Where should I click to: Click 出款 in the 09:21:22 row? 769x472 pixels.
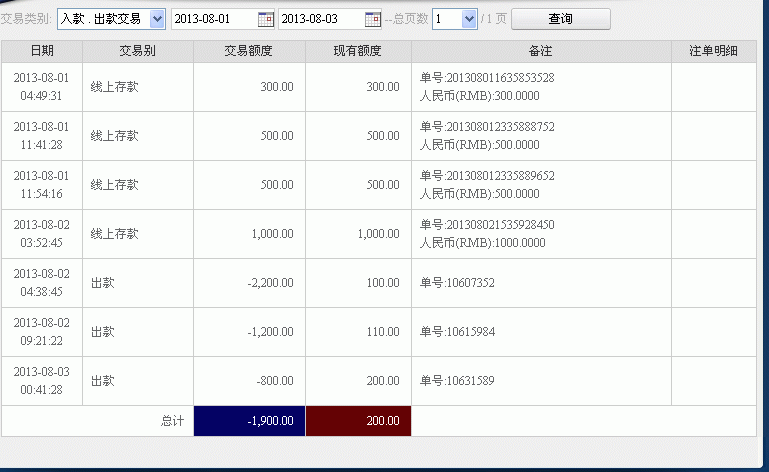point(103,332)
